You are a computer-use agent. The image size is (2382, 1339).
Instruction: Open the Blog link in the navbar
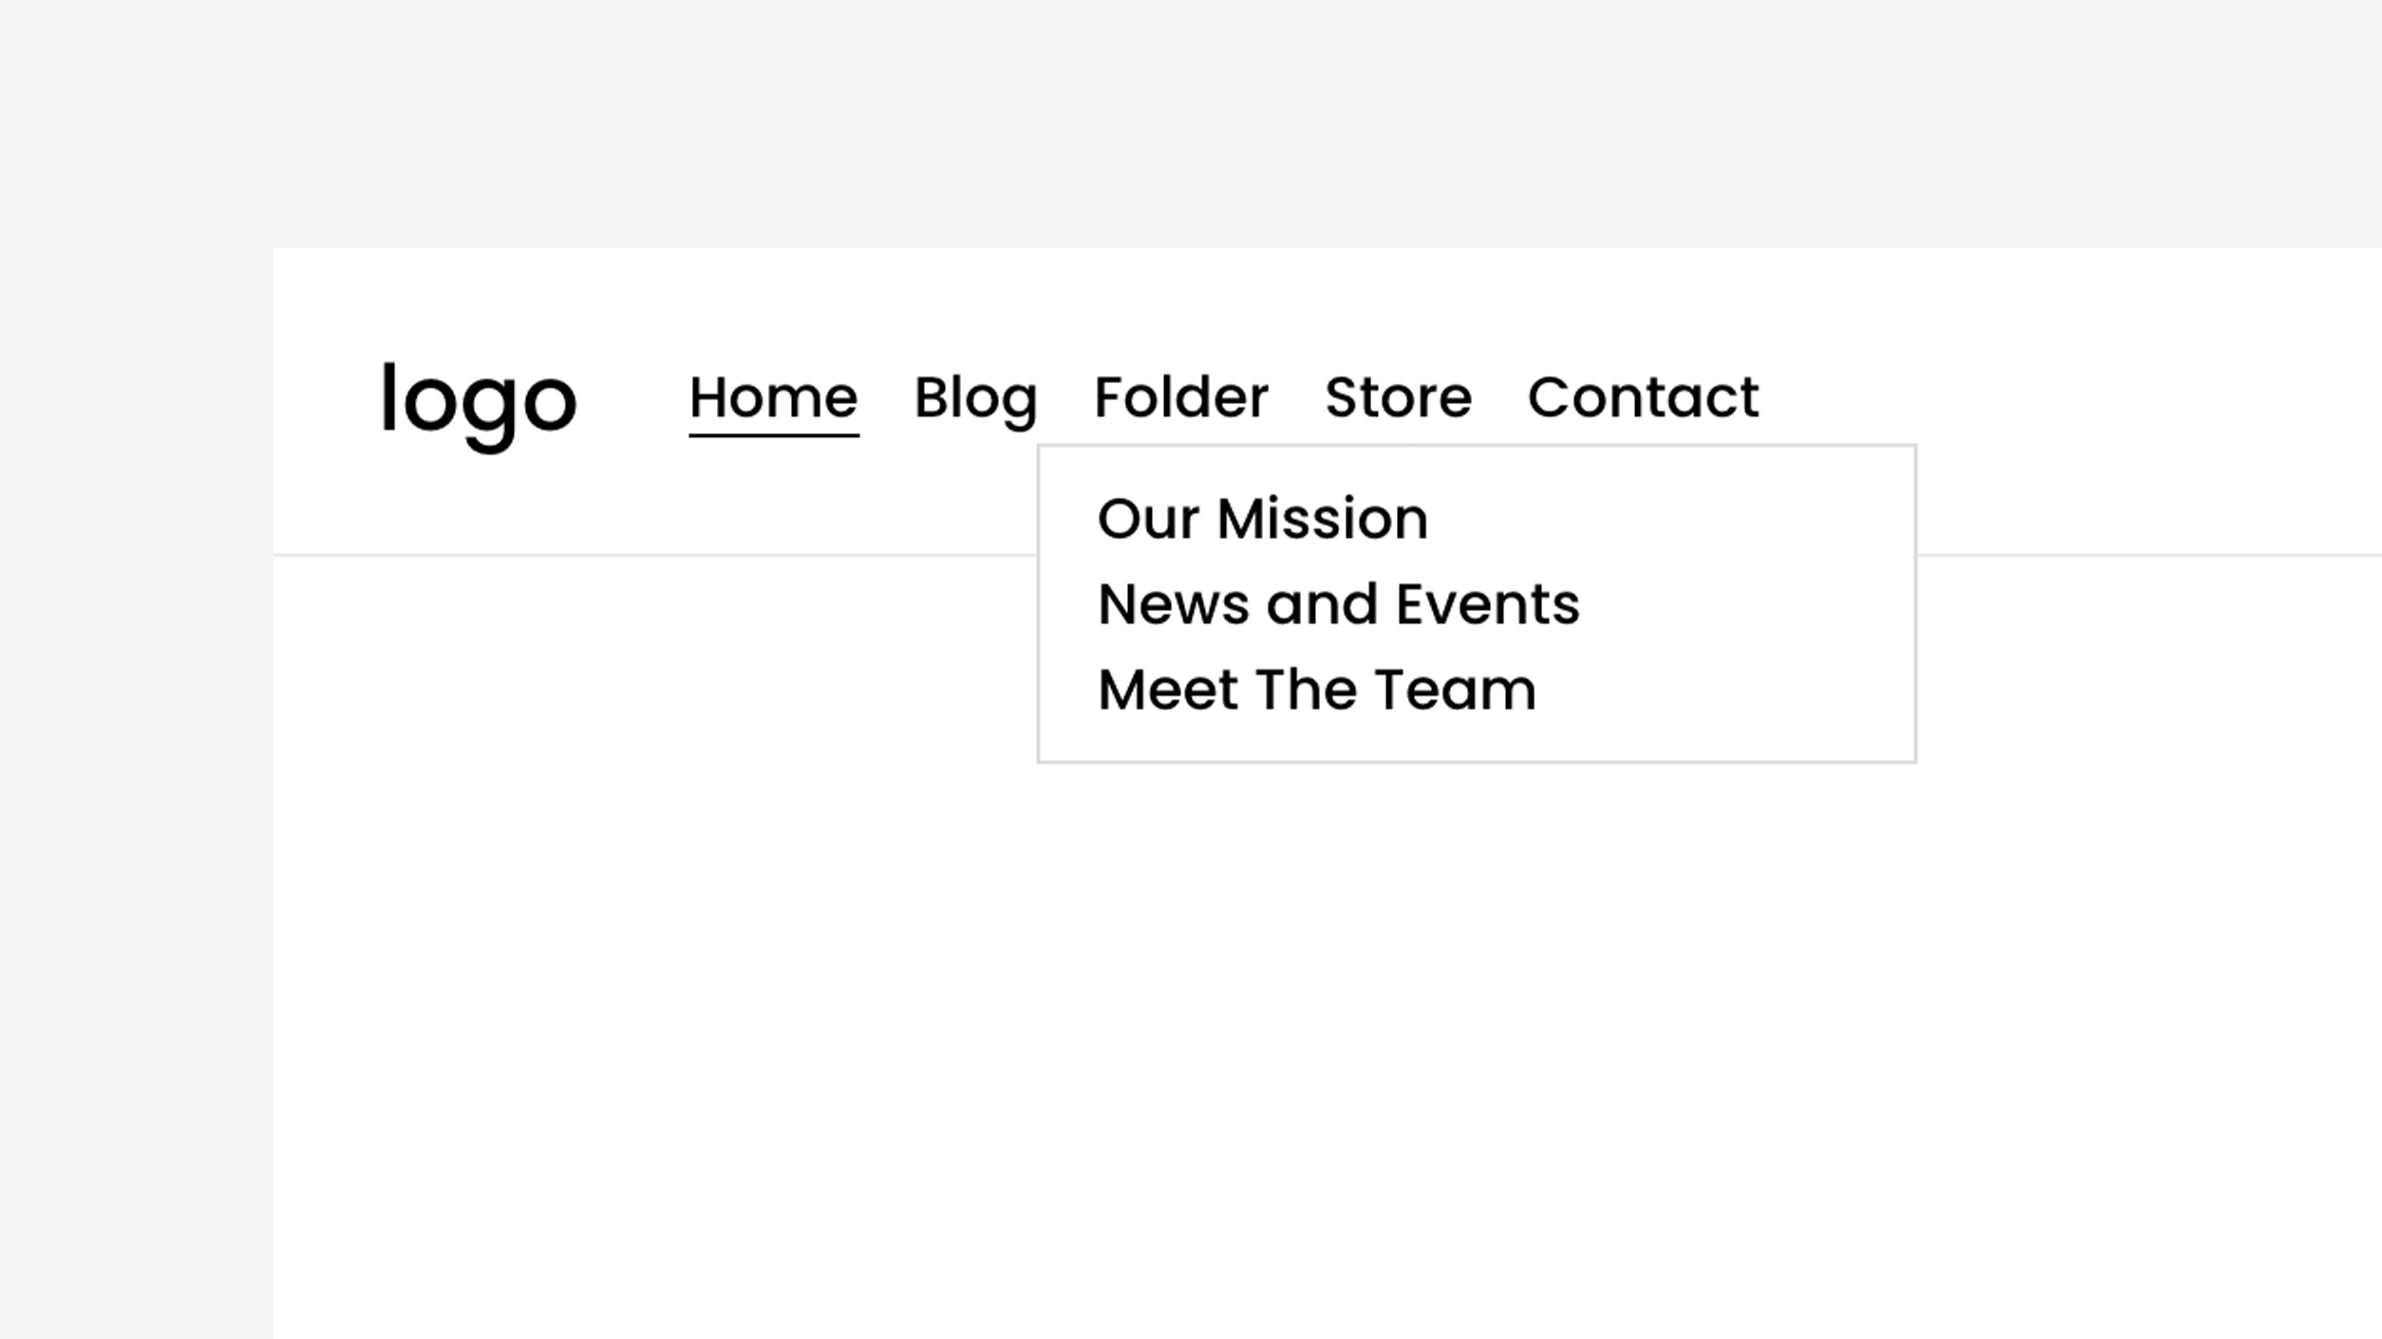tap(976, 397)
